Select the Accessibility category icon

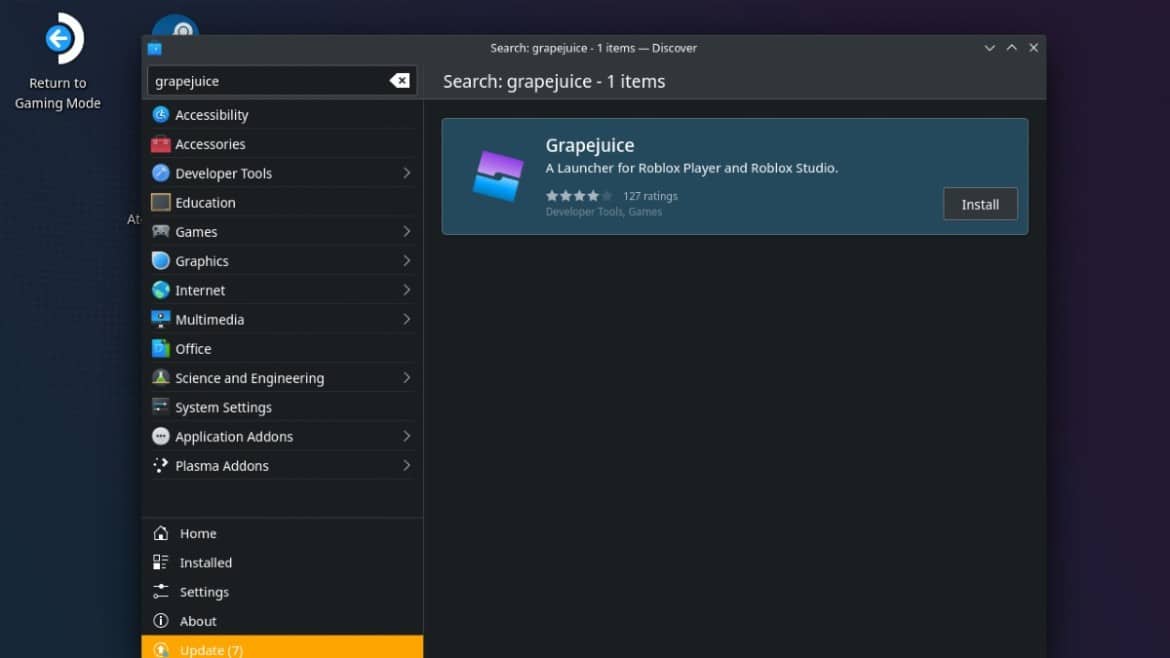[161, 115]
